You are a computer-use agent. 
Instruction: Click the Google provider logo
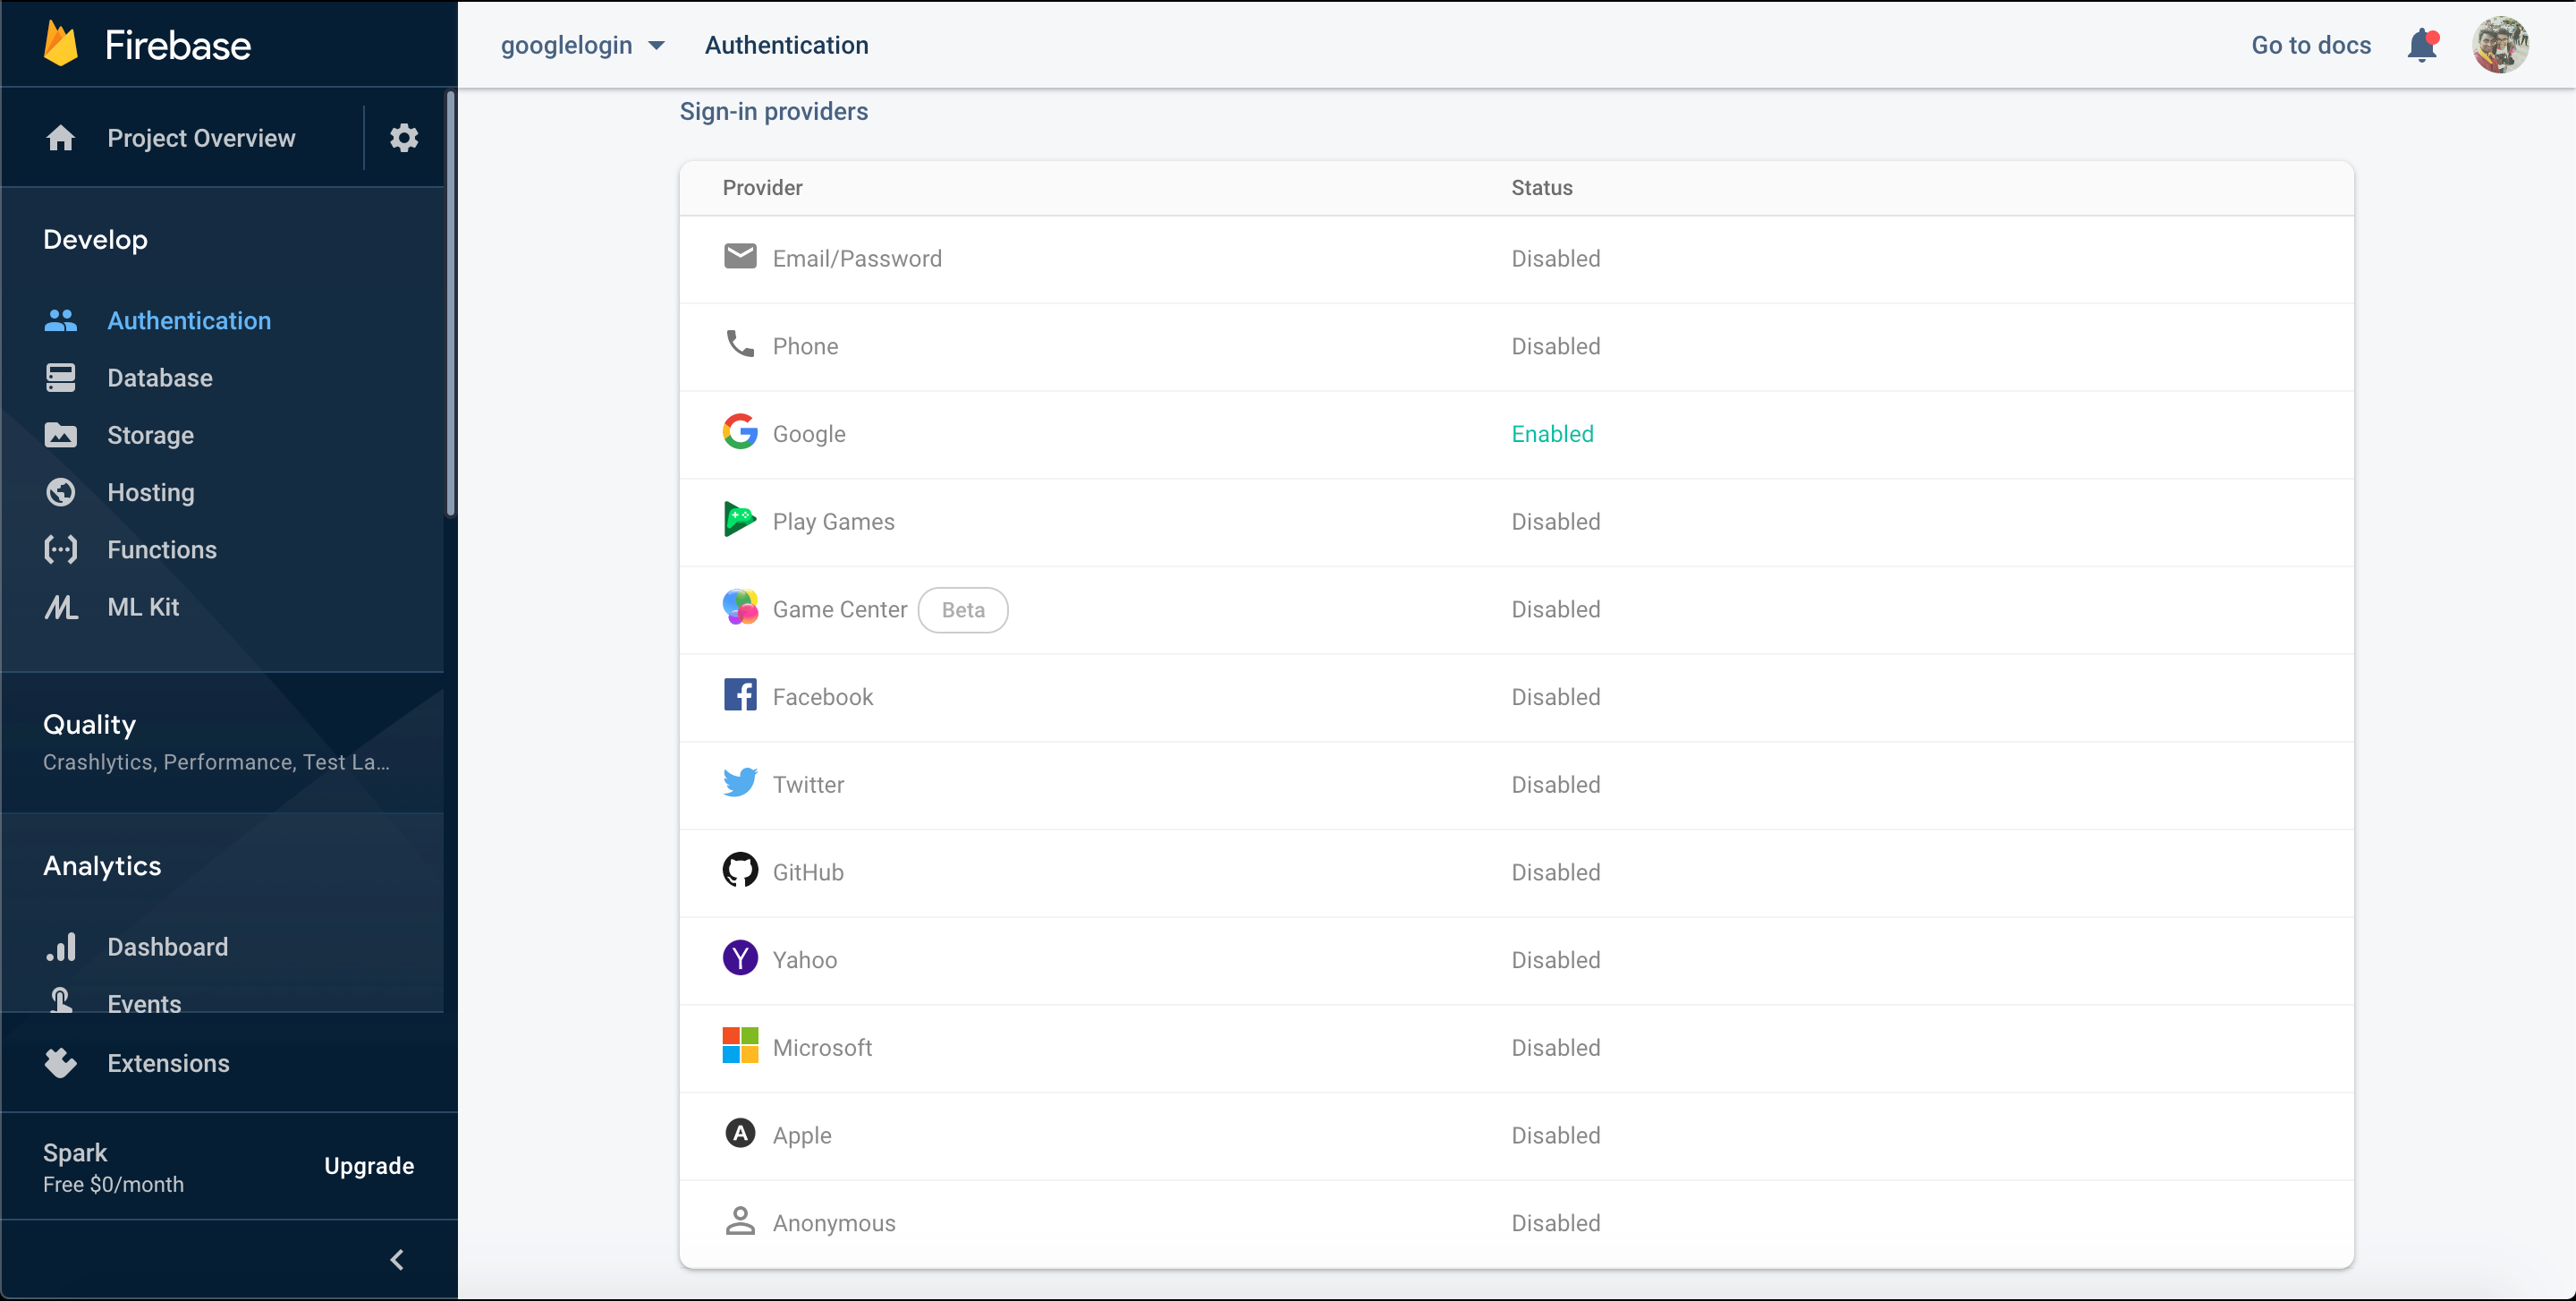coord(740,432)
